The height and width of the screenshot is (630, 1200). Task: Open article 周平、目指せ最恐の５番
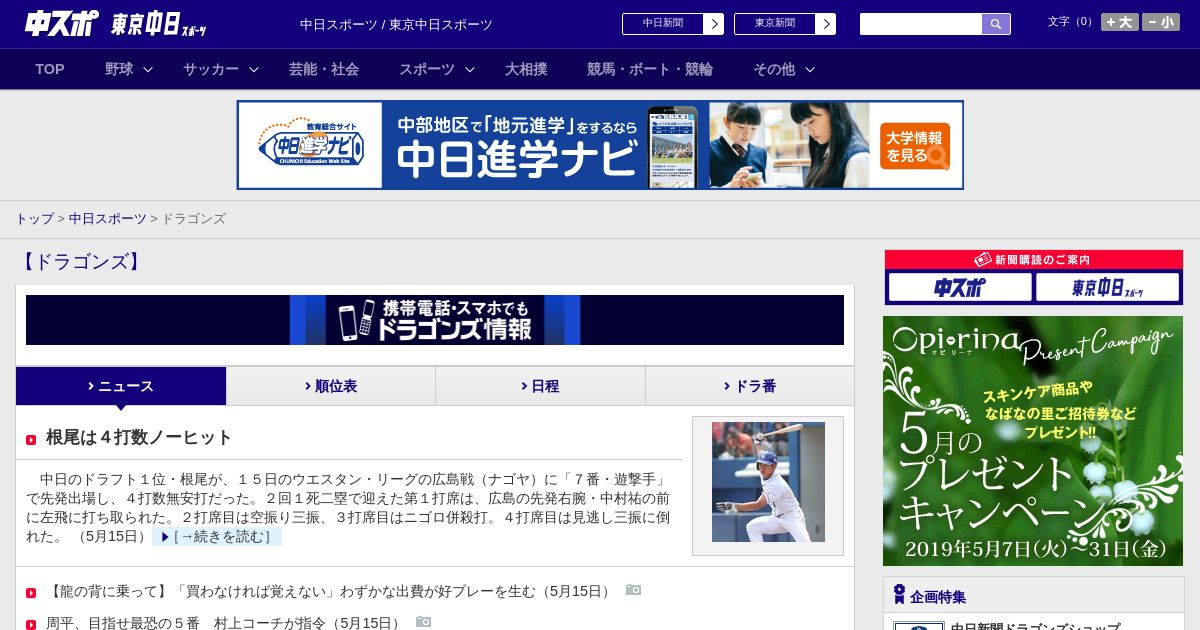(x=226, y=622)
